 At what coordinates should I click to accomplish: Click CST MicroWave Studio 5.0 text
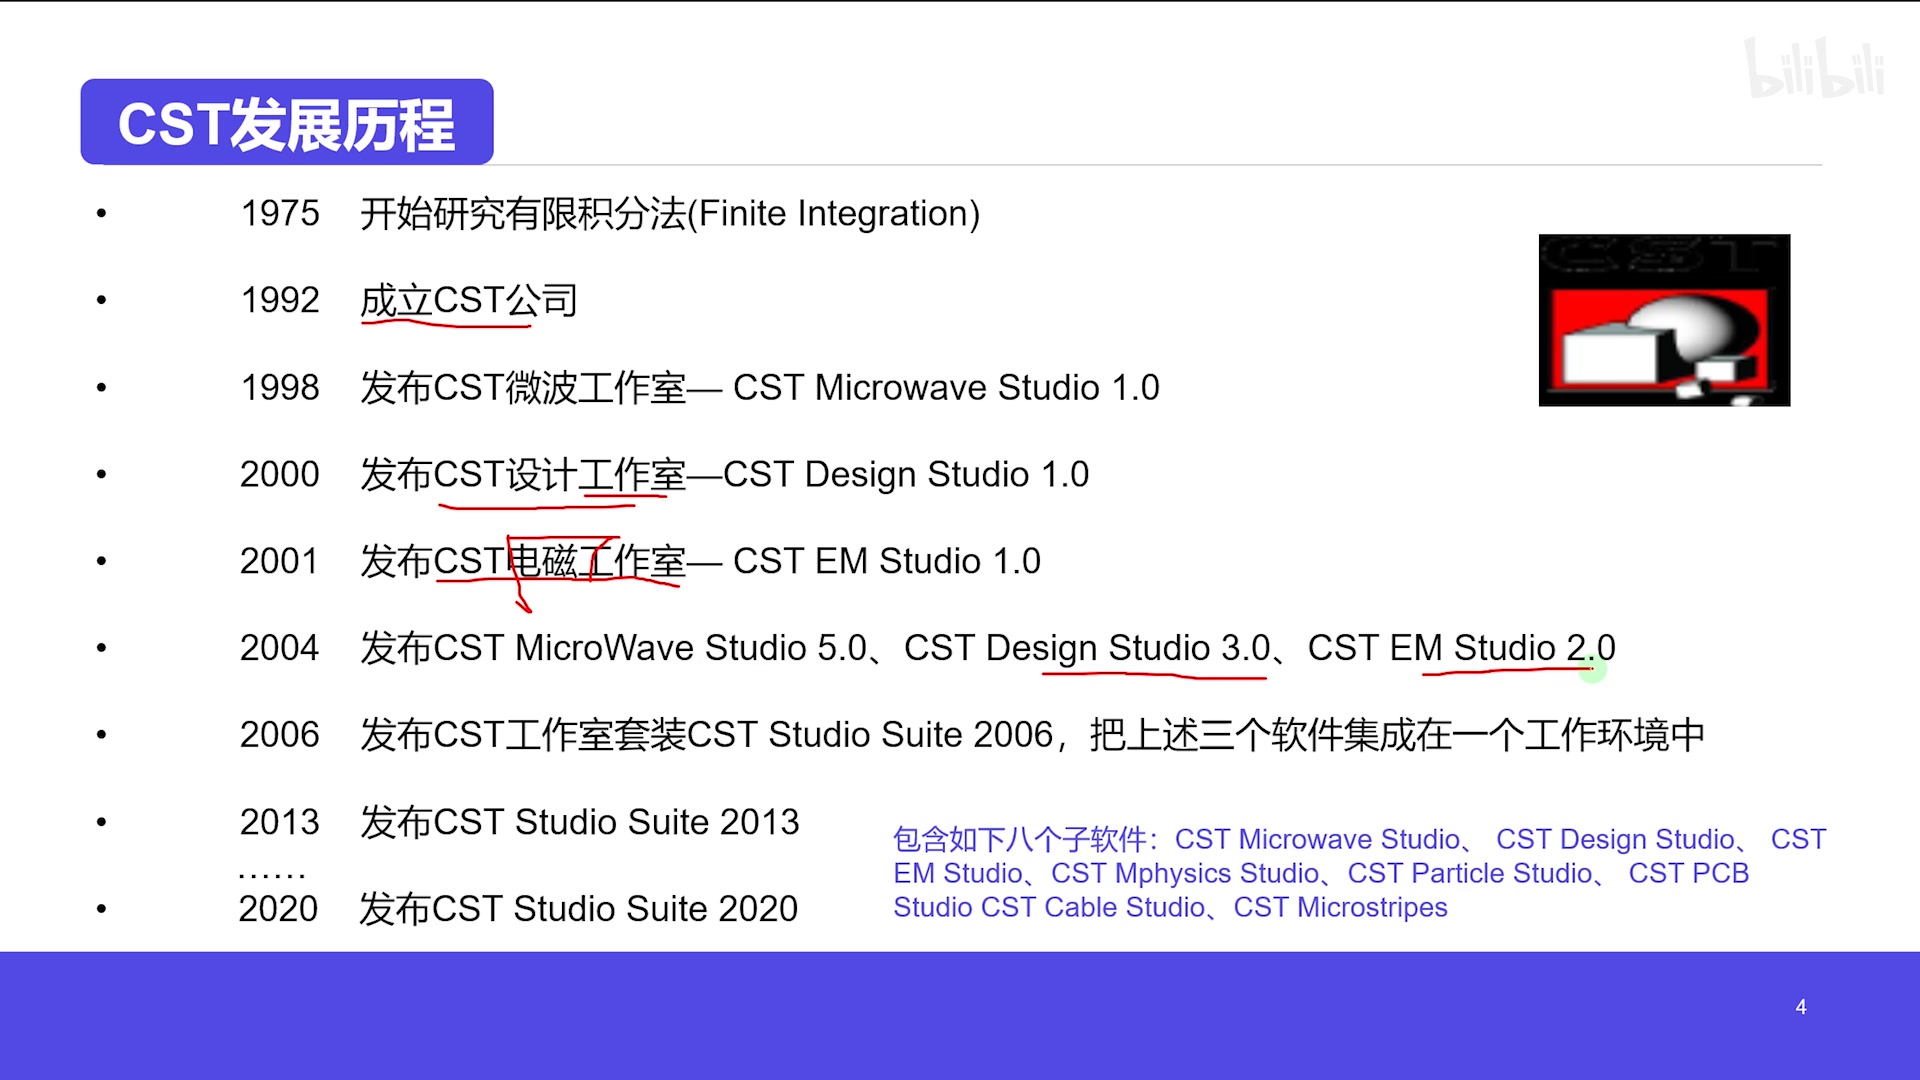point(651,648)
